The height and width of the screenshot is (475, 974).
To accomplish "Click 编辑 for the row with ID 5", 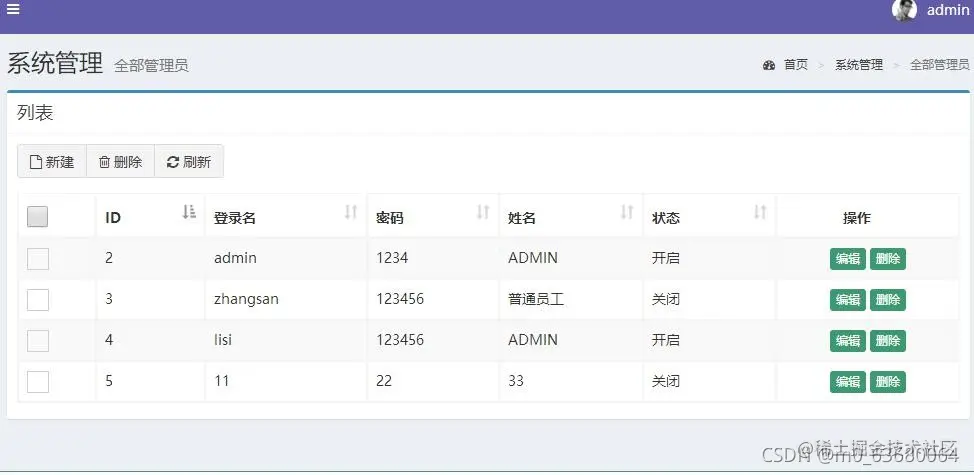I will [x=847, y=382].
